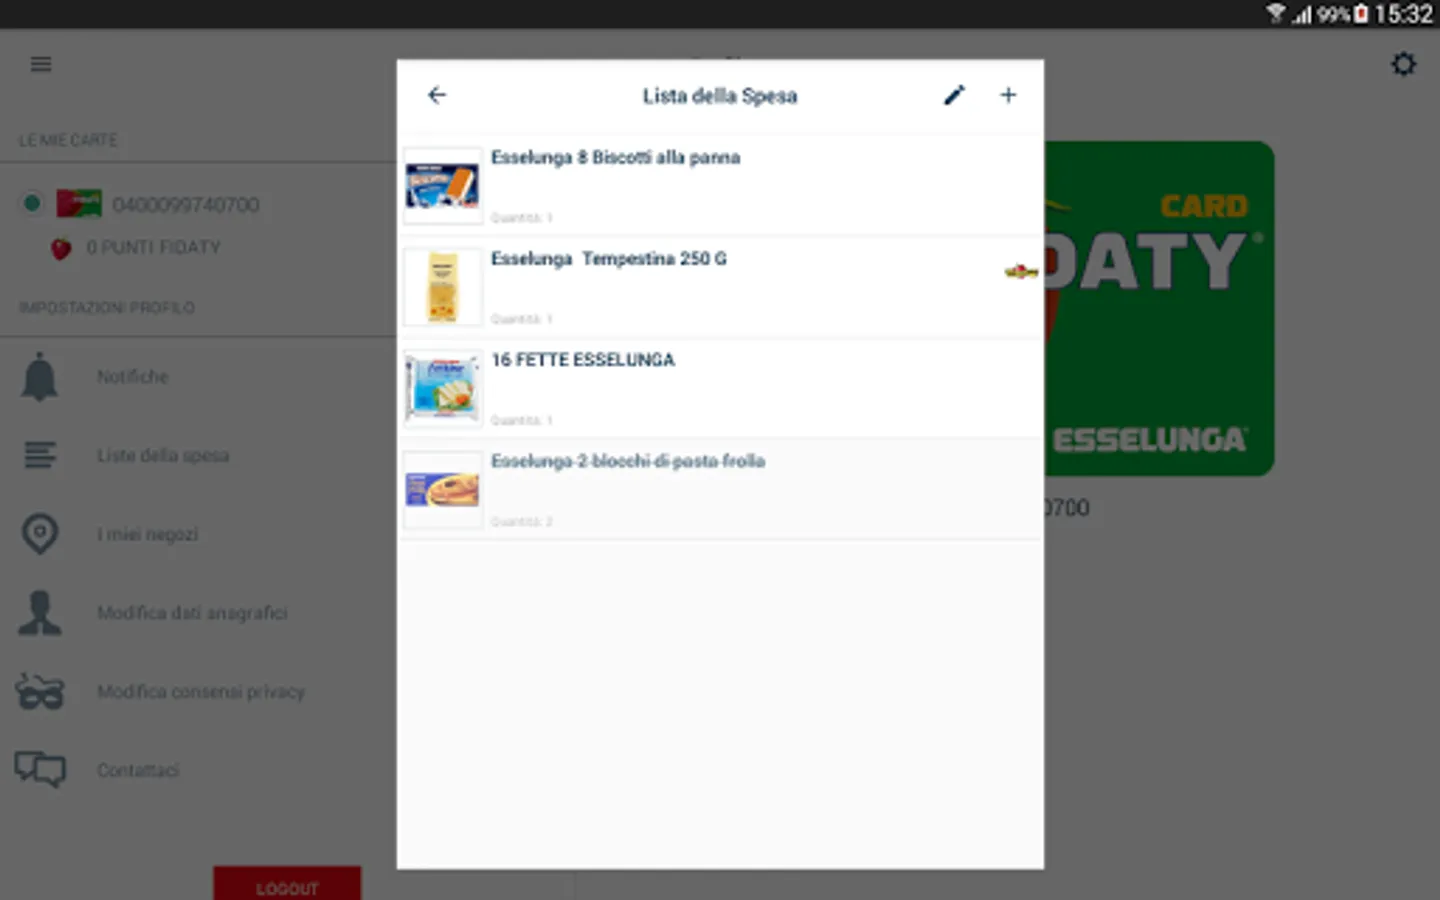Image resolution: width=1440 pixels, height=900 pixels.
Task: Open the hamburger menu icon
Action: coord(41,64)
